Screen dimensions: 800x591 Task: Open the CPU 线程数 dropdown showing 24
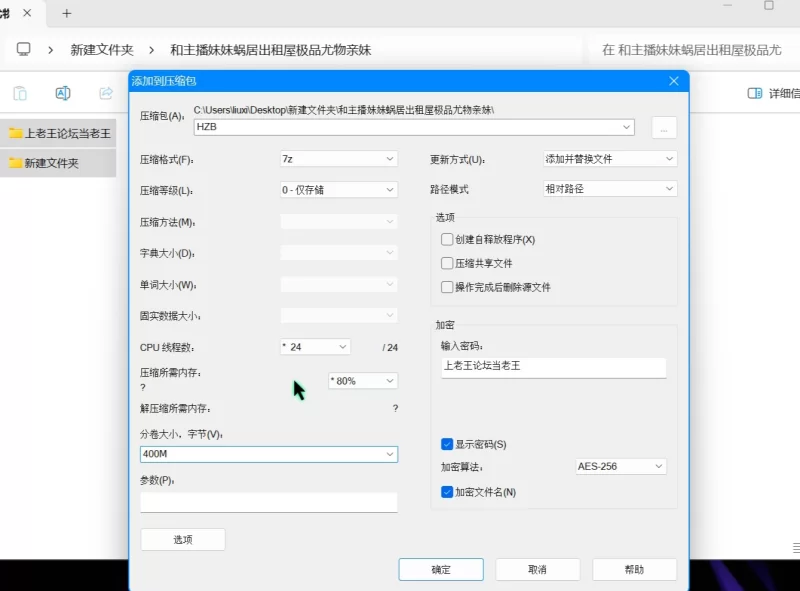315,347
